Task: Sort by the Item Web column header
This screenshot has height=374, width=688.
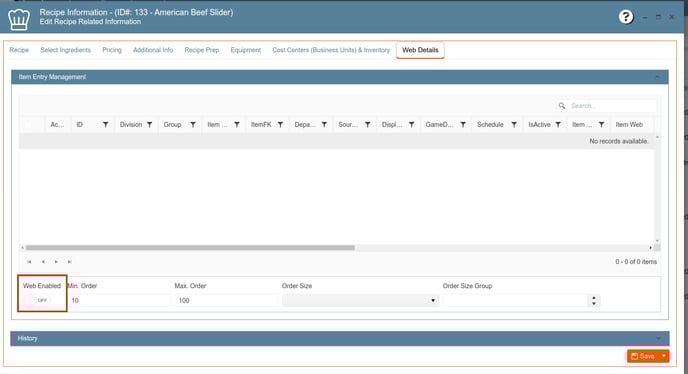Action: tap(629, 125)
